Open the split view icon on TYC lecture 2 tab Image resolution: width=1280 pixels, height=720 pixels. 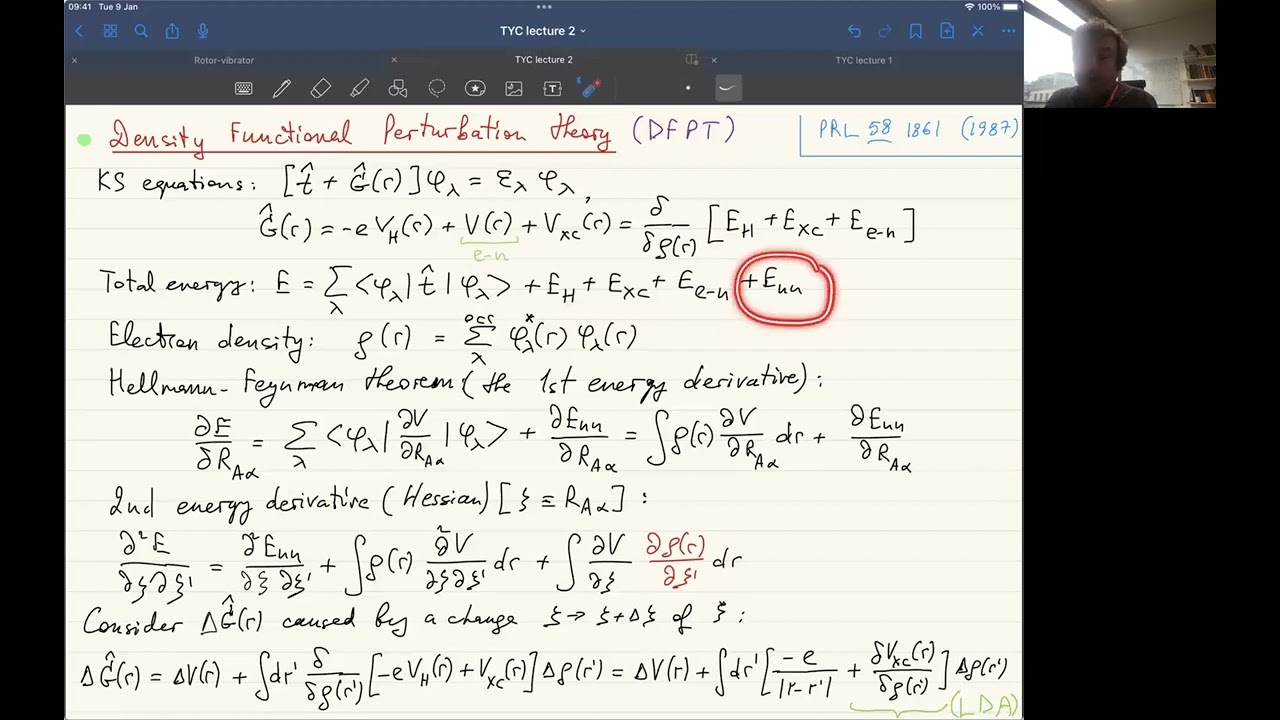(x=691, y=60)
